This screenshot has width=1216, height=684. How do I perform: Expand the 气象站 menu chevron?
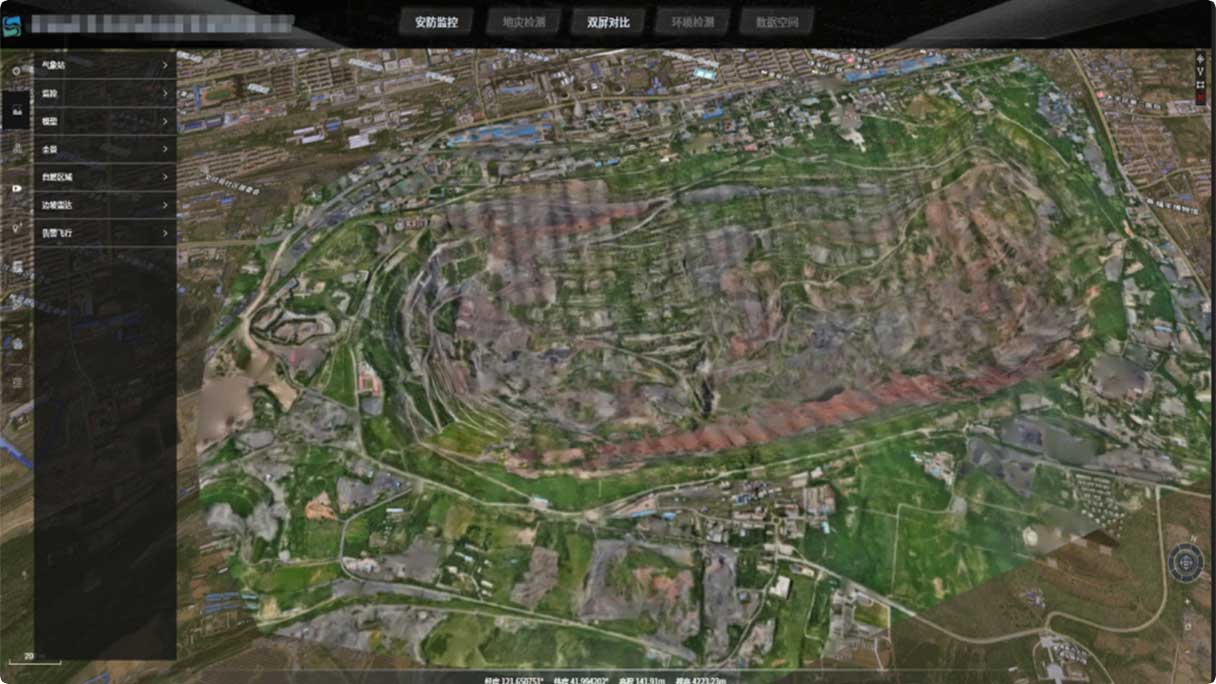[x=165, y=65]
